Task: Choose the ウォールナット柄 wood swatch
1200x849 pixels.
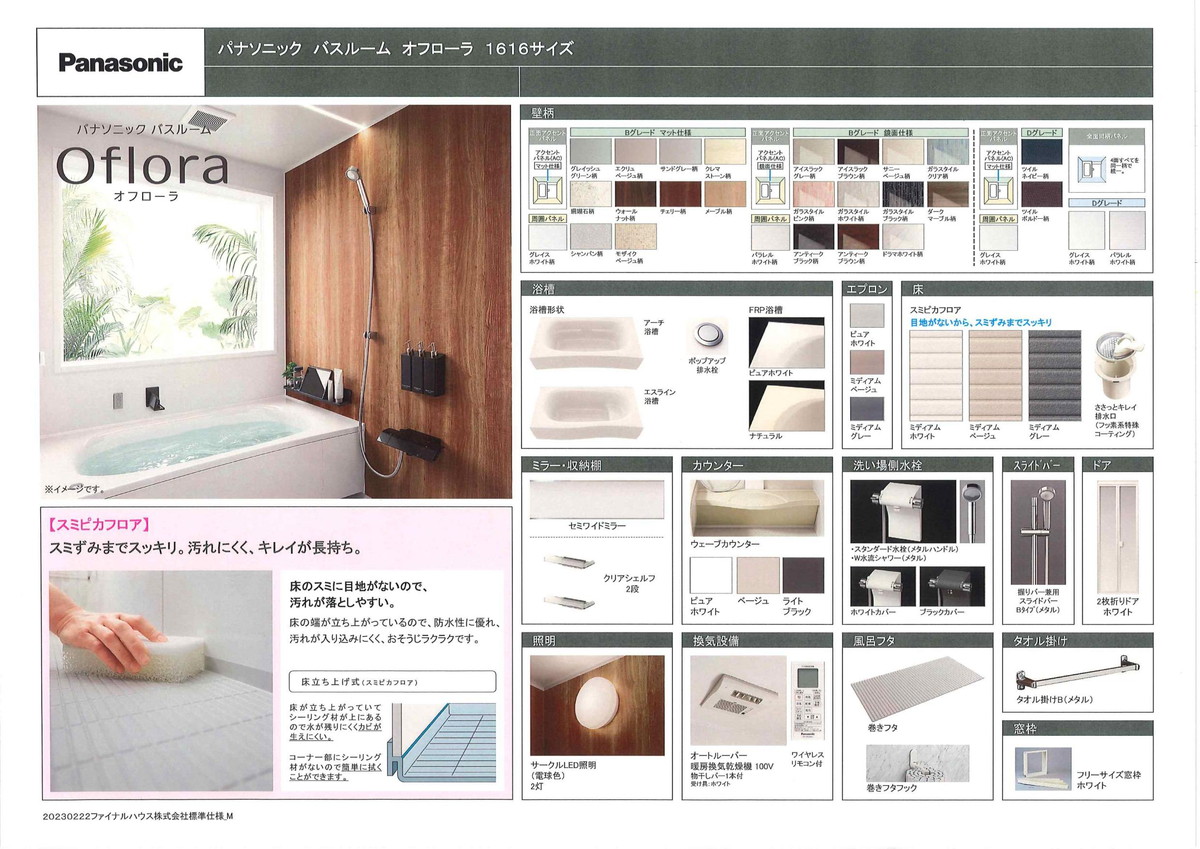Action: (x=634, y=193)
